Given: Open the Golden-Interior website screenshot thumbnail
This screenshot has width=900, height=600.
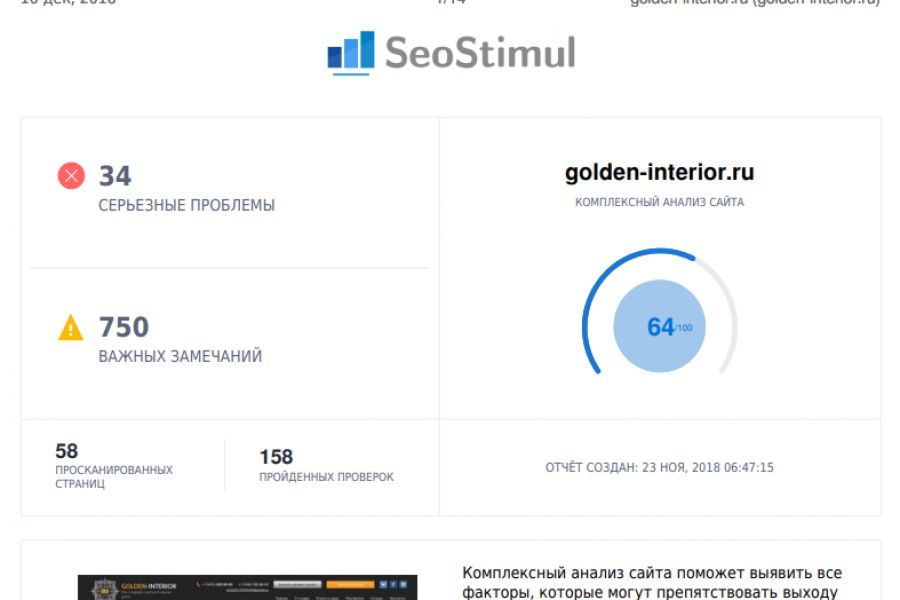Looking at the screenshot, I should point(247,587).
